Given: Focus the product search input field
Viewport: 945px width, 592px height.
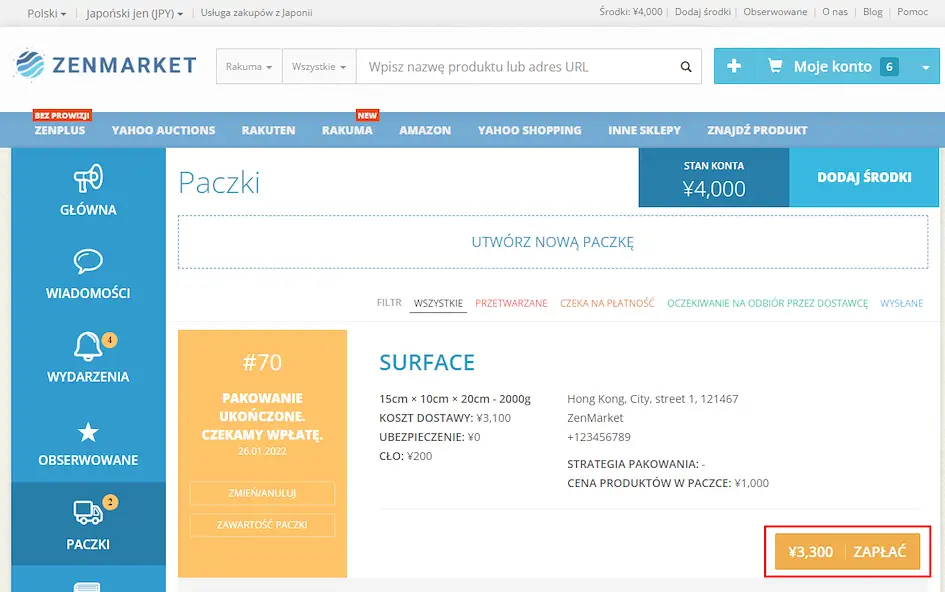Looking at the screenshot, I should pyautogui.click(x=517, y=66).
